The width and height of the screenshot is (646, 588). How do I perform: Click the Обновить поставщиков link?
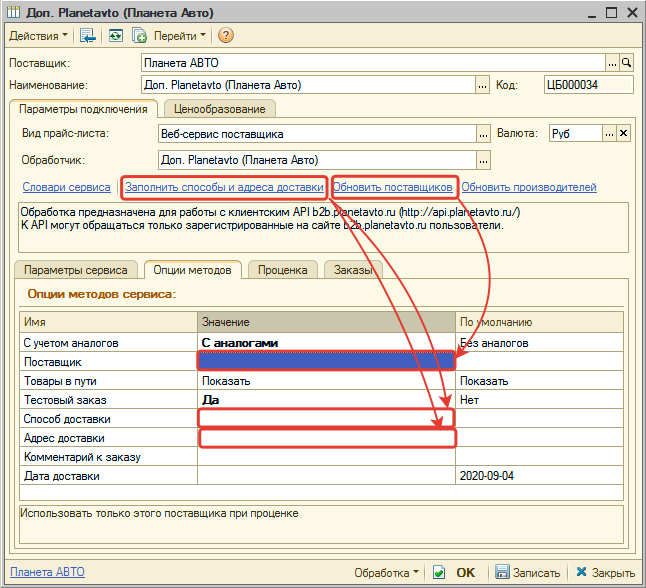pyautogui.click(x=393, y=187)
